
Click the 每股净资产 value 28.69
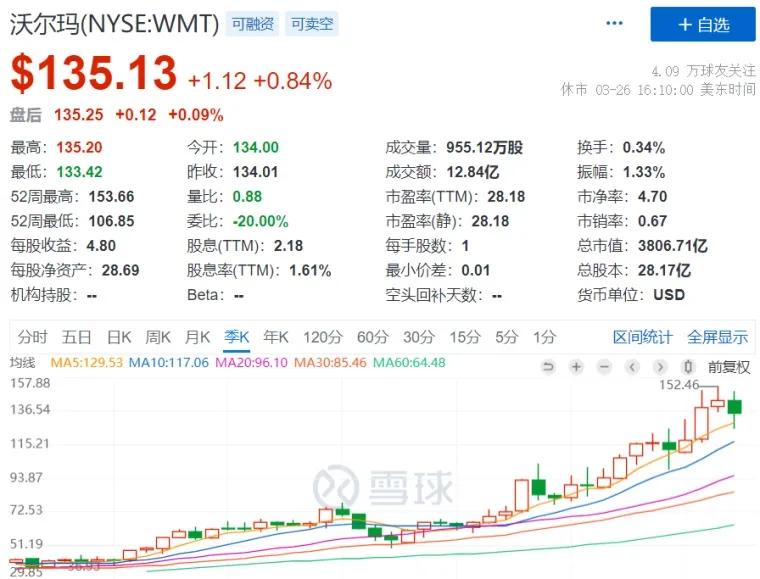pyautogui.click(x=120, y=270)
